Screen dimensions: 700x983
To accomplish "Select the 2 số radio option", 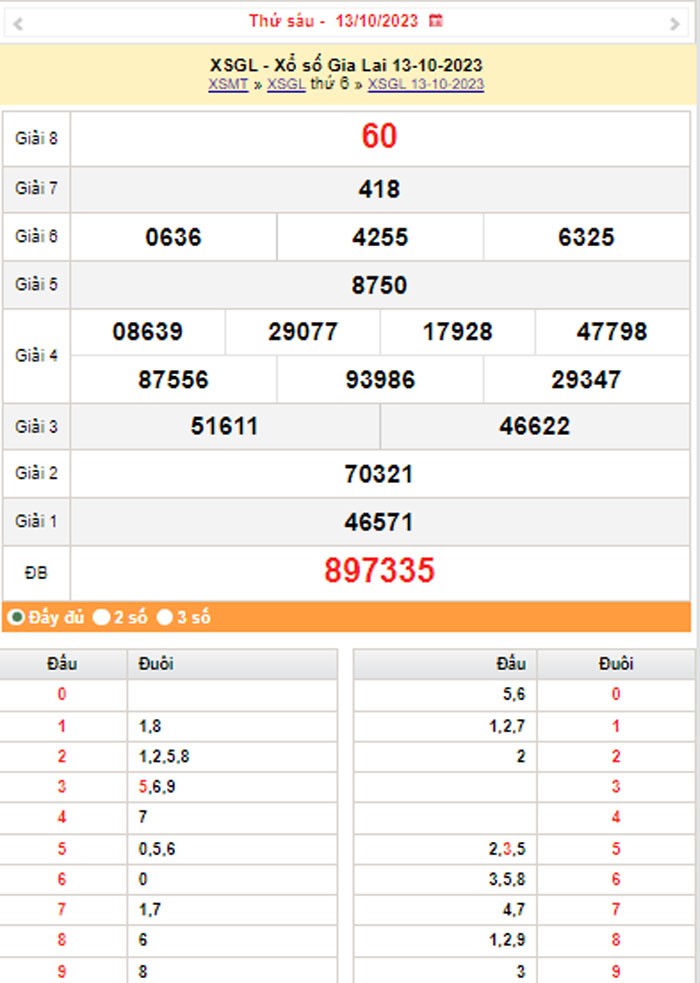I will 101,618.
